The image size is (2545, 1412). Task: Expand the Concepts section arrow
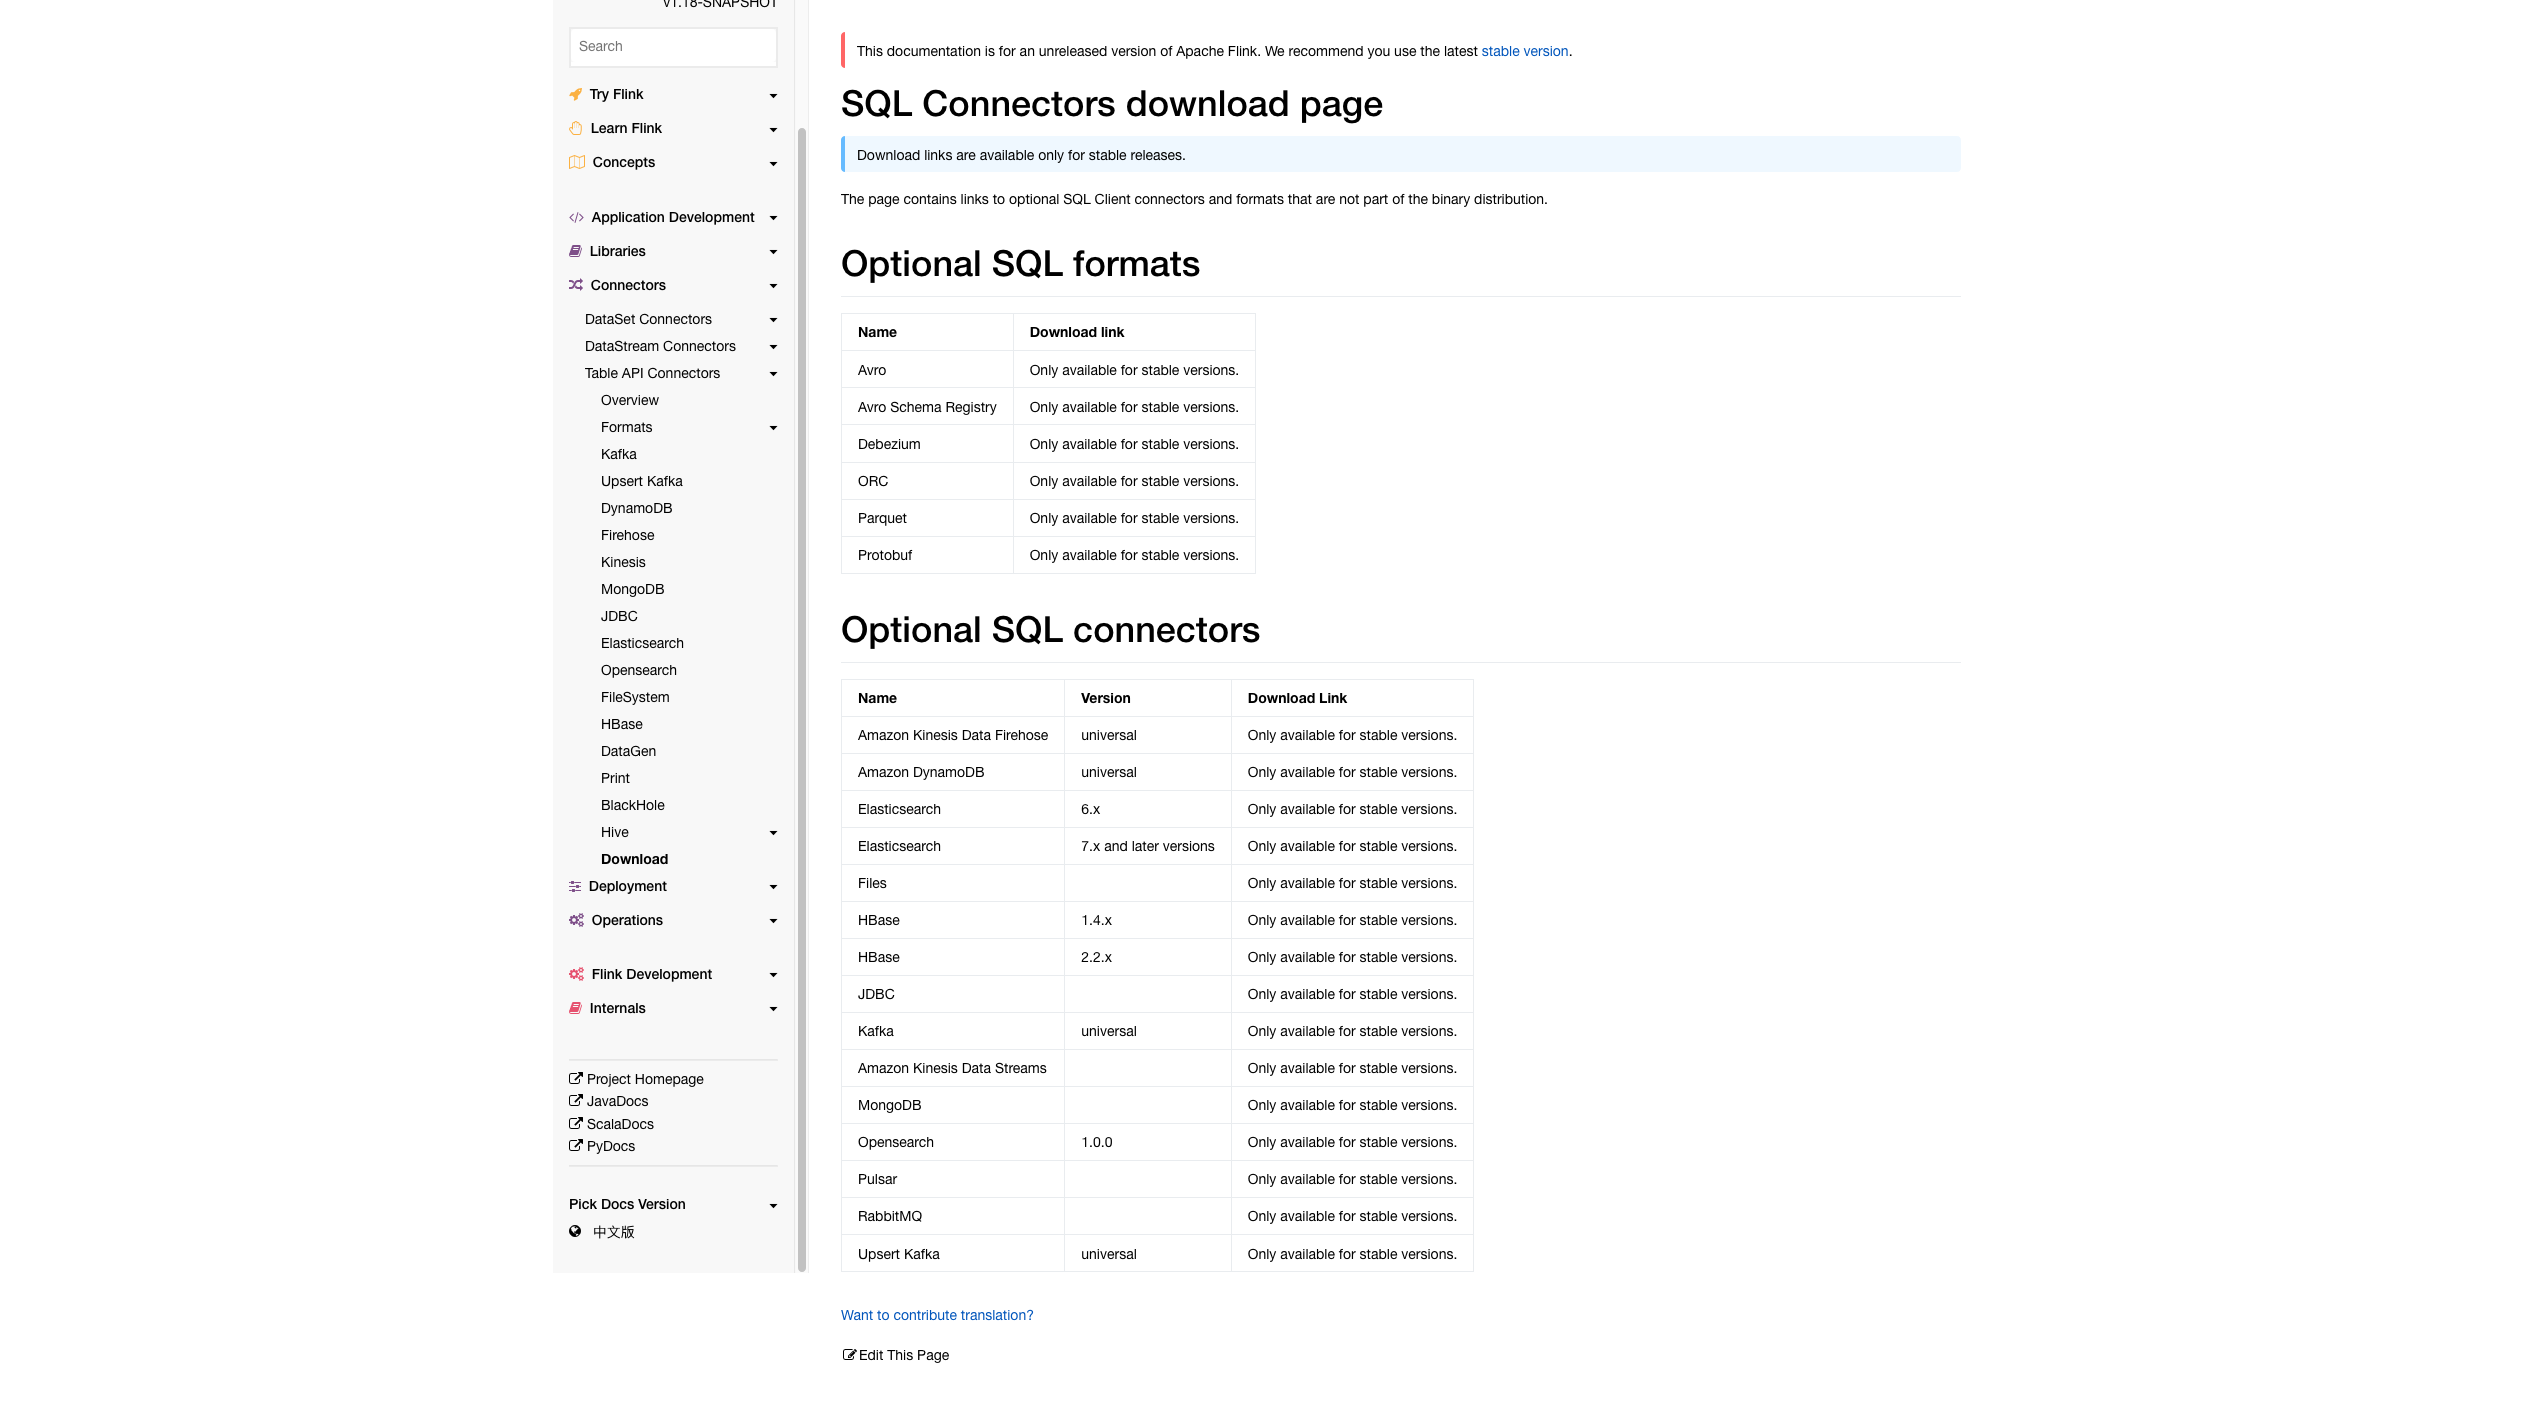tap(773, 163)
